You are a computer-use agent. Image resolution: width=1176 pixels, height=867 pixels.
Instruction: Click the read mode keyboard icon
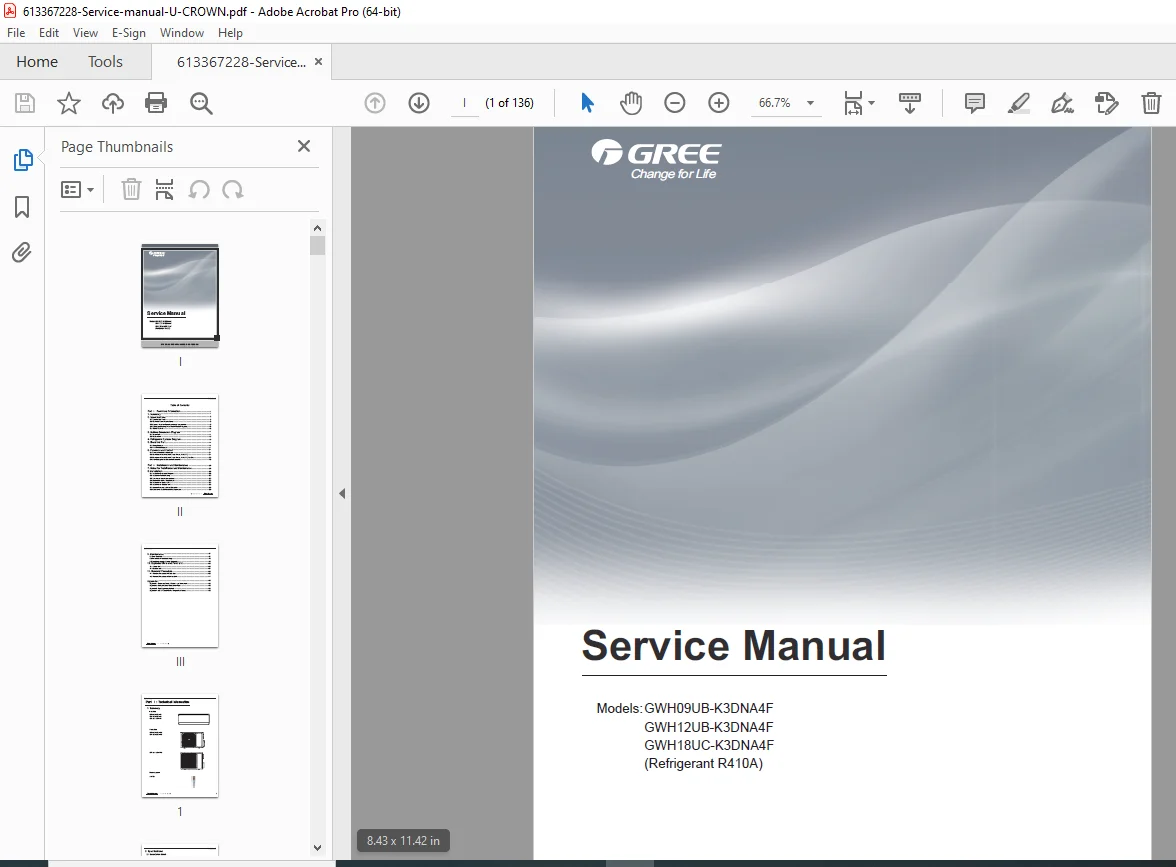pos(910,103)
